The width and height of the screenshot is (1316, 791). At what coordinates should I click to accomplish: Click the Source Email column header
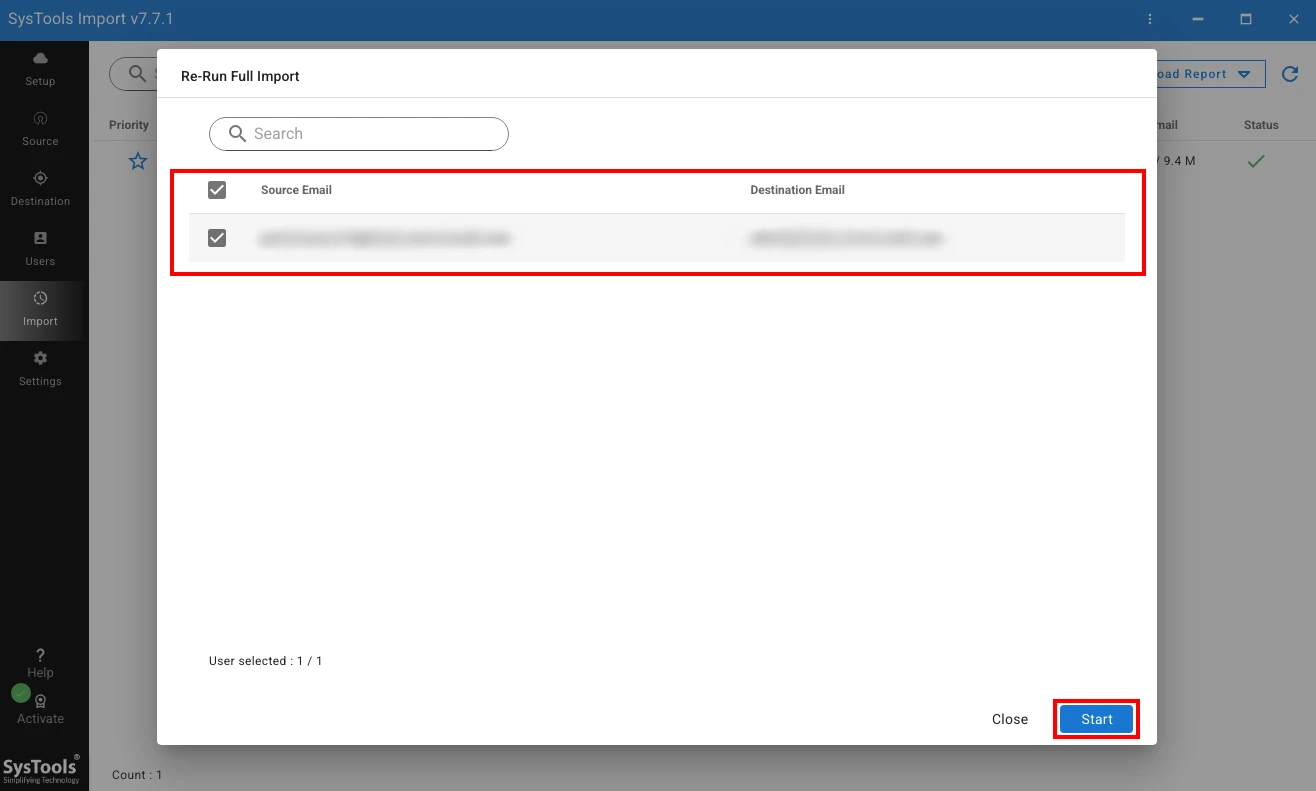[296, 190]
